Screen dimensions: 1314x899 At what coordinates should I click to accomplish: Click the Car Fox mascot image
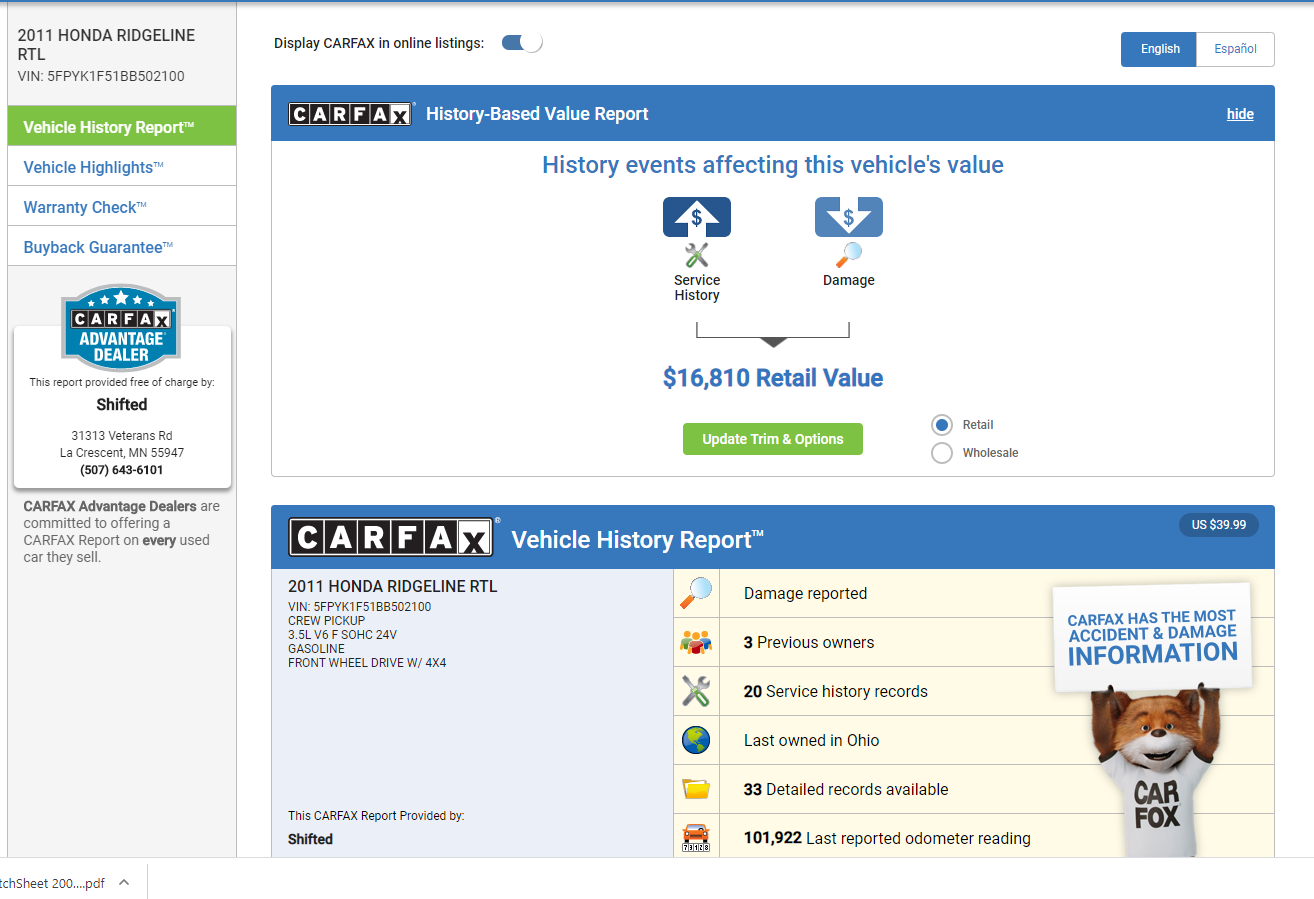pyautogui.click(x=1154, y=770)
